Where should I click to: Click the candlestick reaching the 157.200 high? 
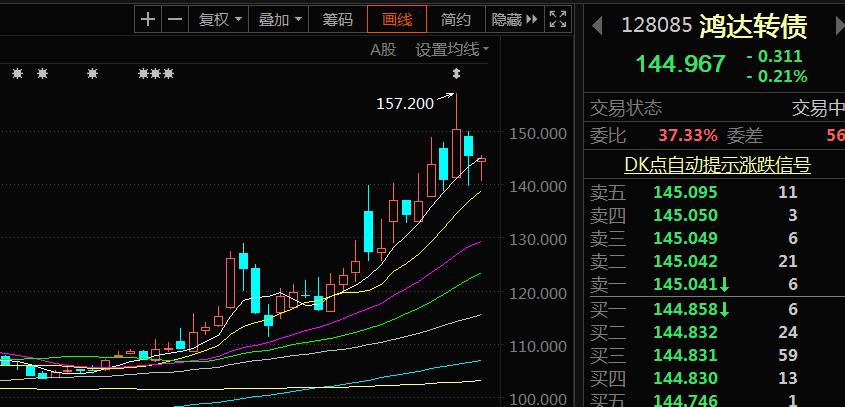click(456, 154)
